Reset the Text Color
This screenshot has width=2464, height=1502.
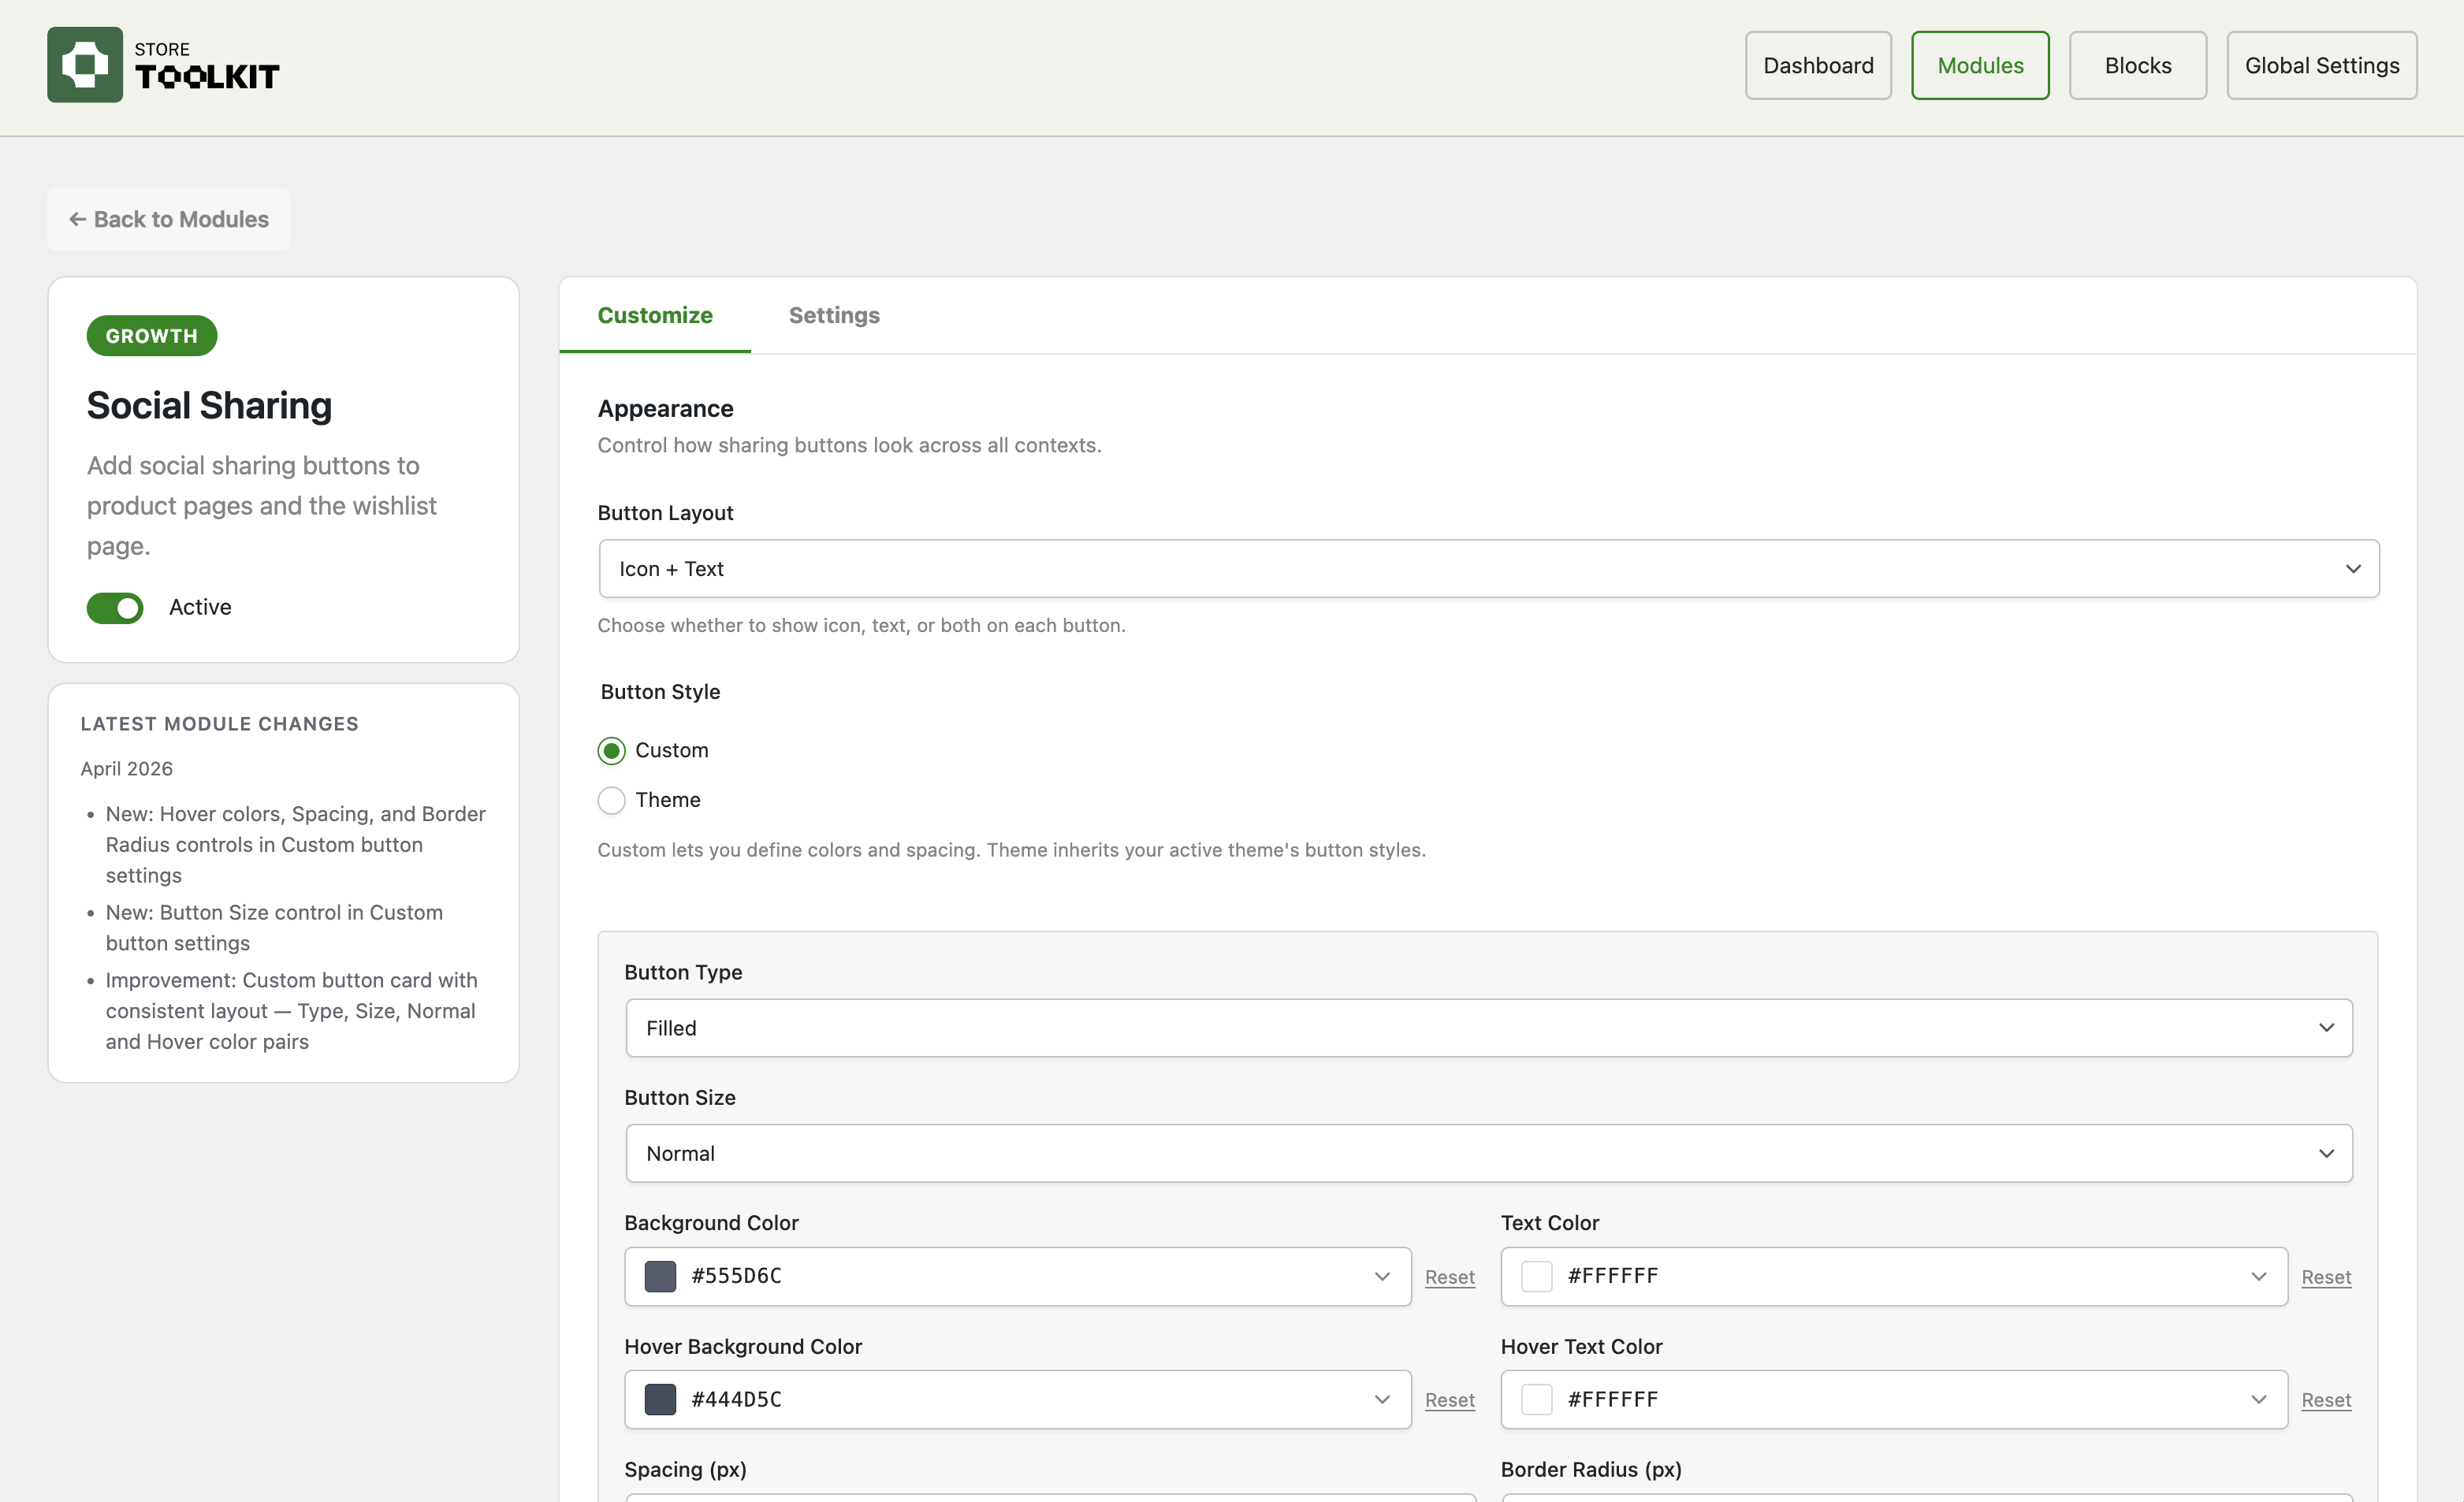click(x=2326, y=1277)
